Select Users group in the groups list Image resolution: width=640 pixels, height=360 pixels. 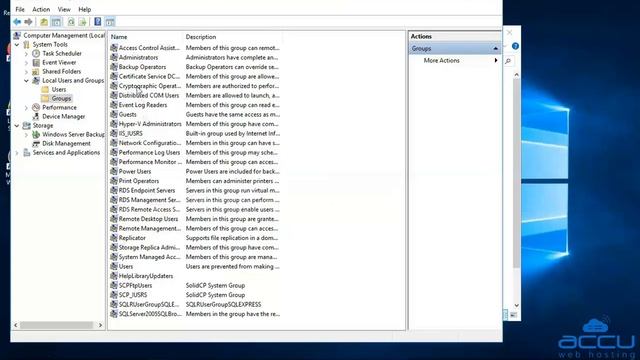point(126,267)
